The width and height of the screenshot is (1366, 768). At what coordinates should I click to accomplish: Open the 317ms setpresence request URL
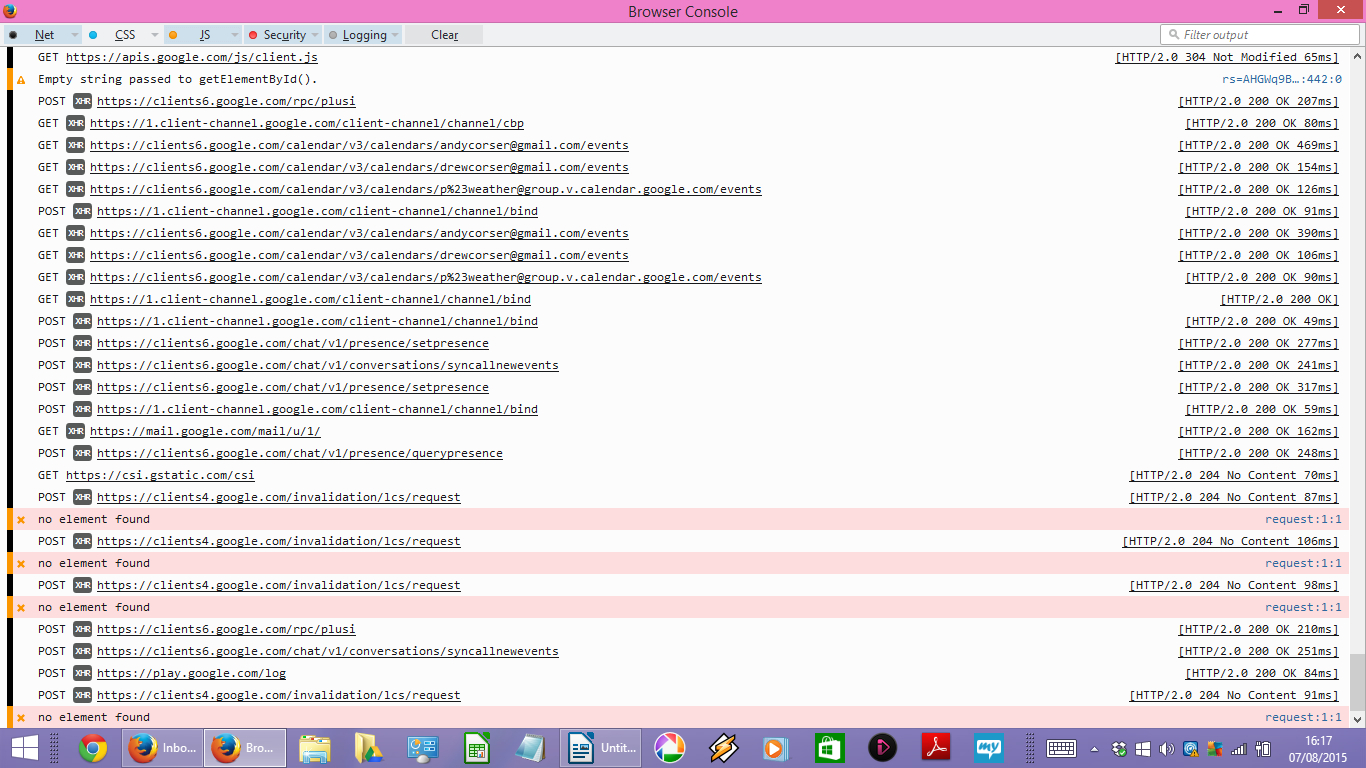[293, 387]
